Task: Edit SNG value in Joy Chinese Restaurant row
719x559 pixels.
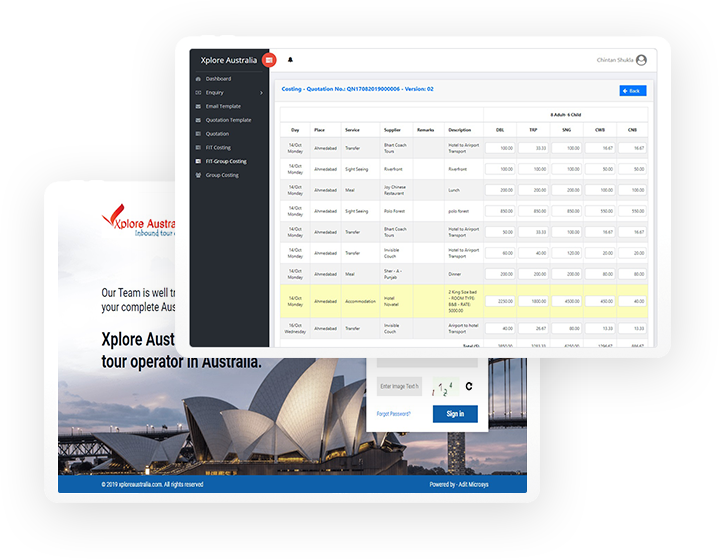Action: 566,190
